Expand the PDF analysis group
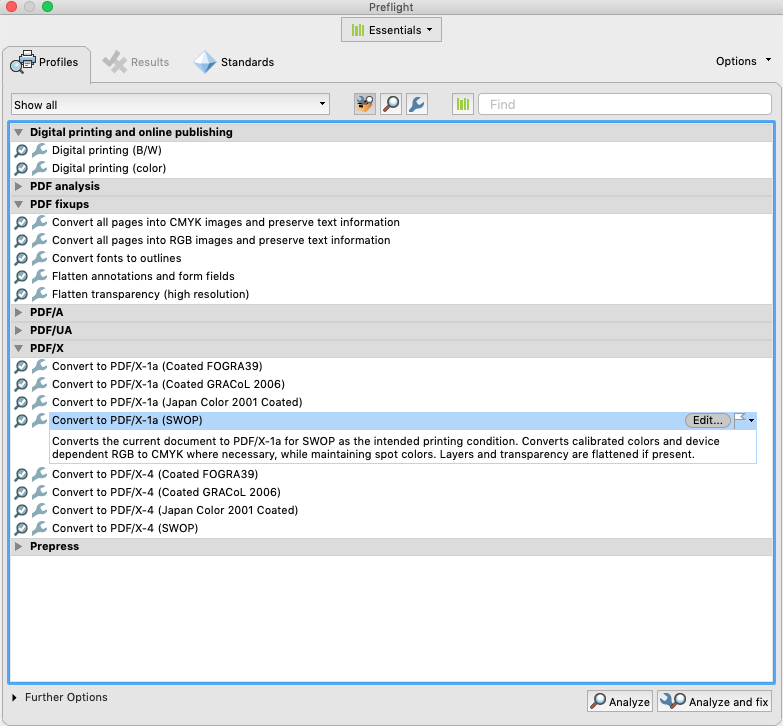 [x=18, y=186]
